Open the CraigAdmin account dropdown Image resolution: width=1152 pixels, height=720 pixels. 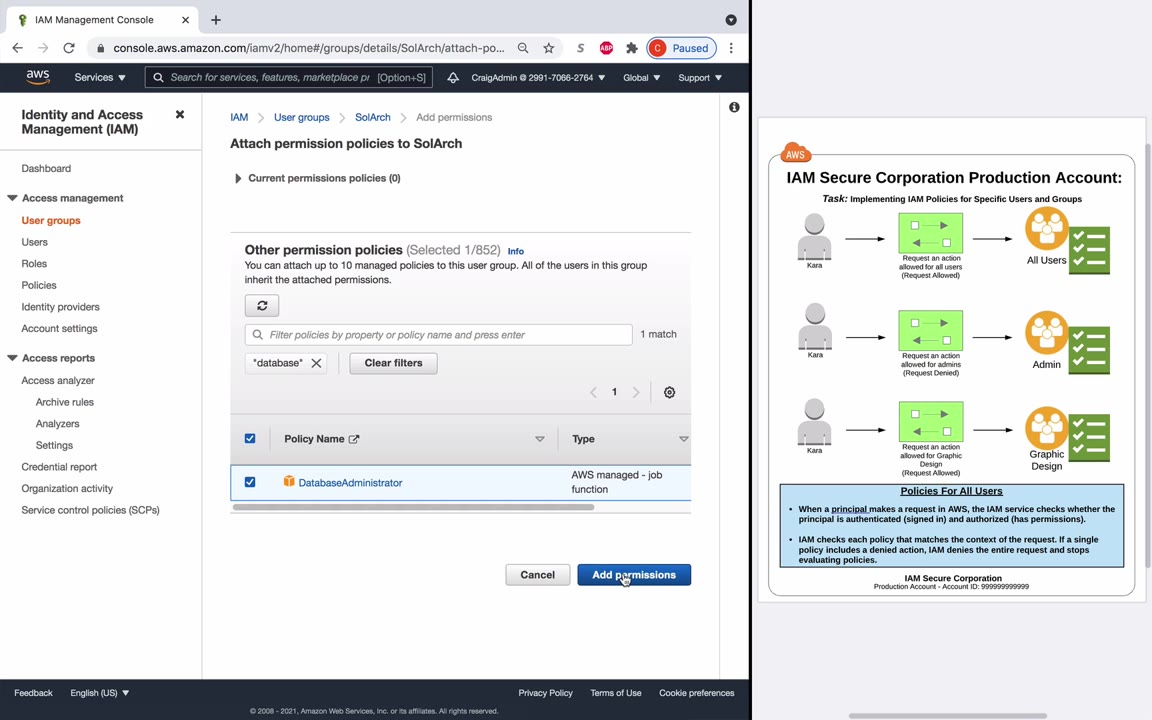click(538, 77)
